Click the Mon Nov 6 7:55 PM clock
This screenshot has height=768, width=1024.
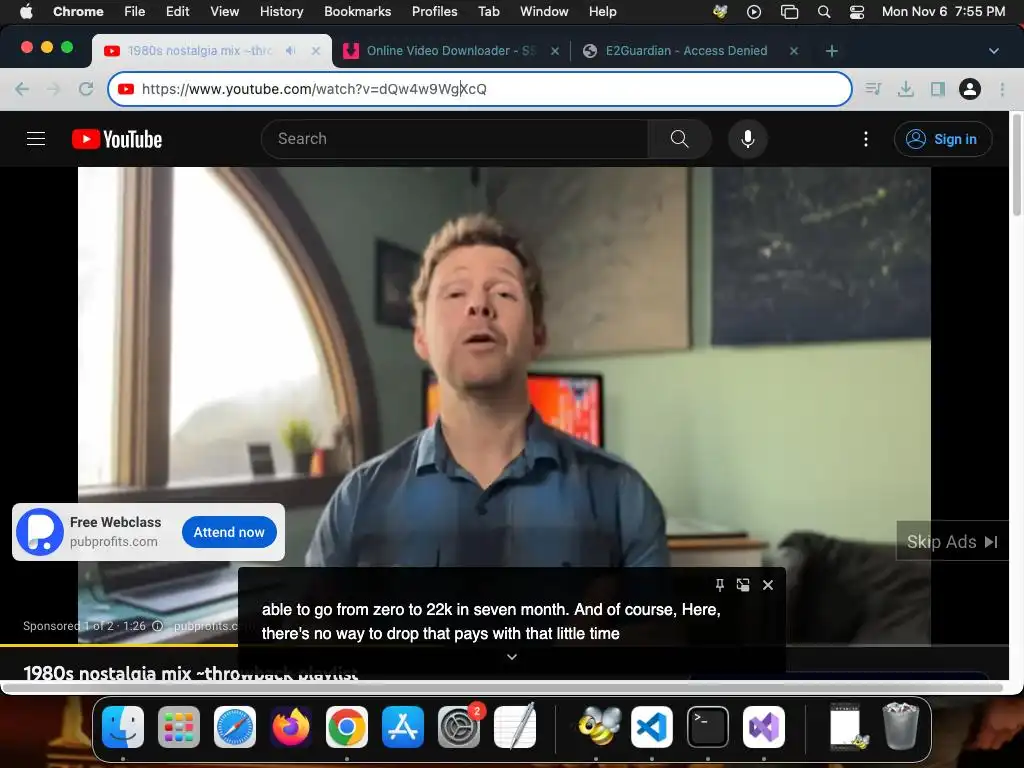943,11
